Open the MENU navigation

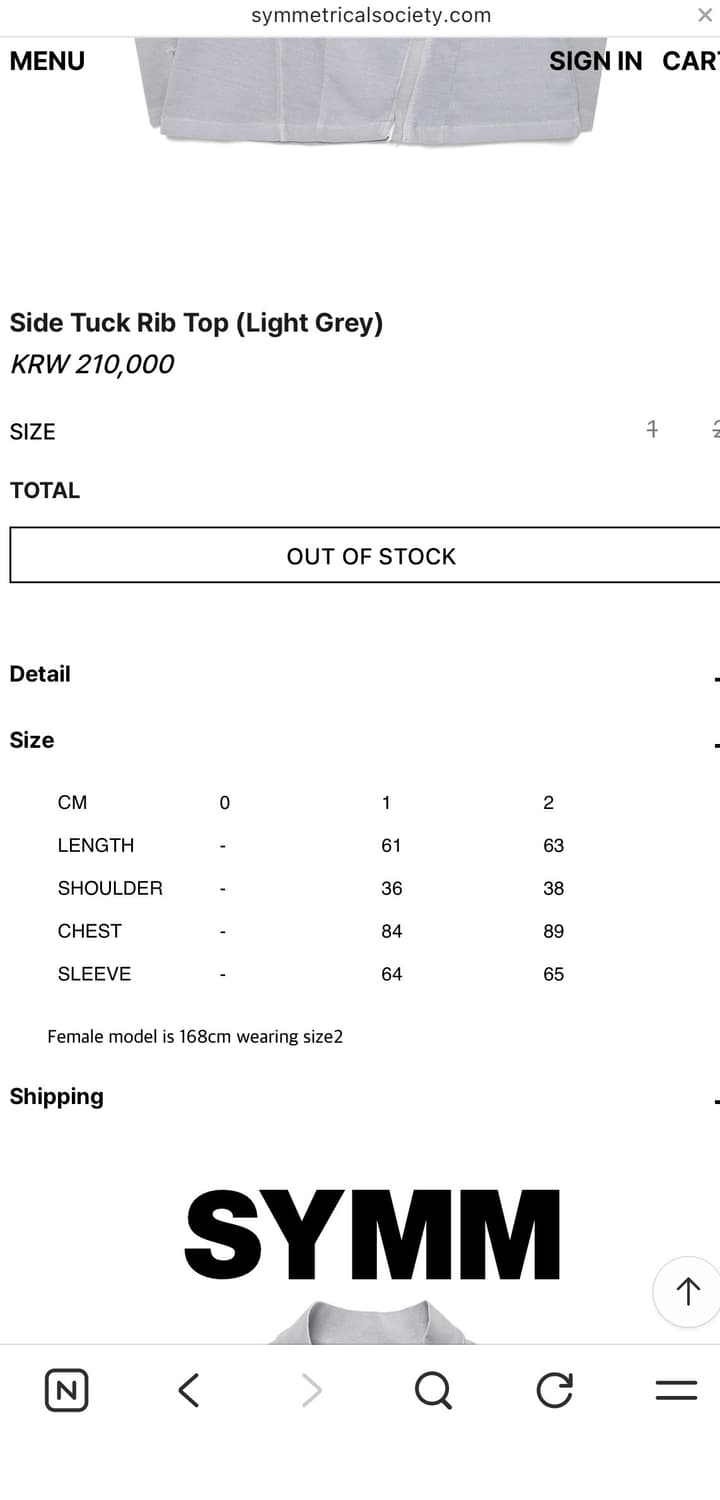click(x=47, y=61)
